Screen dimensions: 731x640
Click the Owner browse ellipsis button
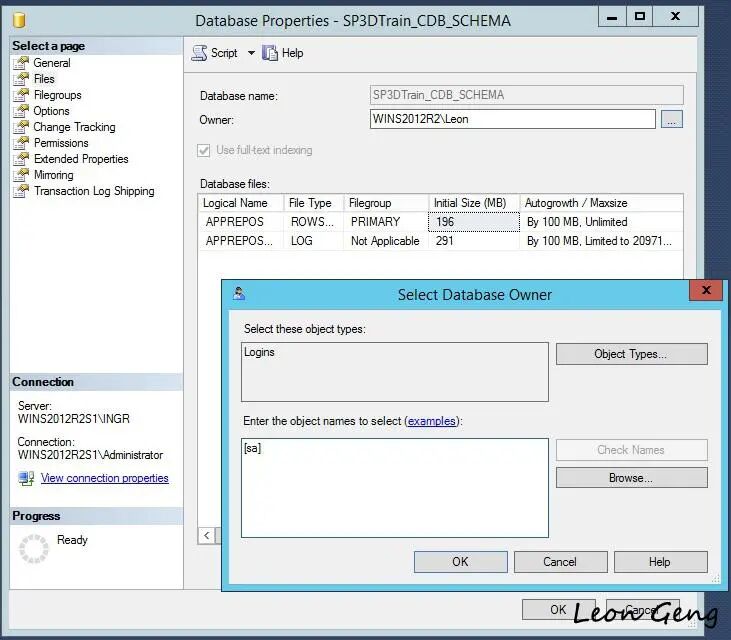(671, 119)
